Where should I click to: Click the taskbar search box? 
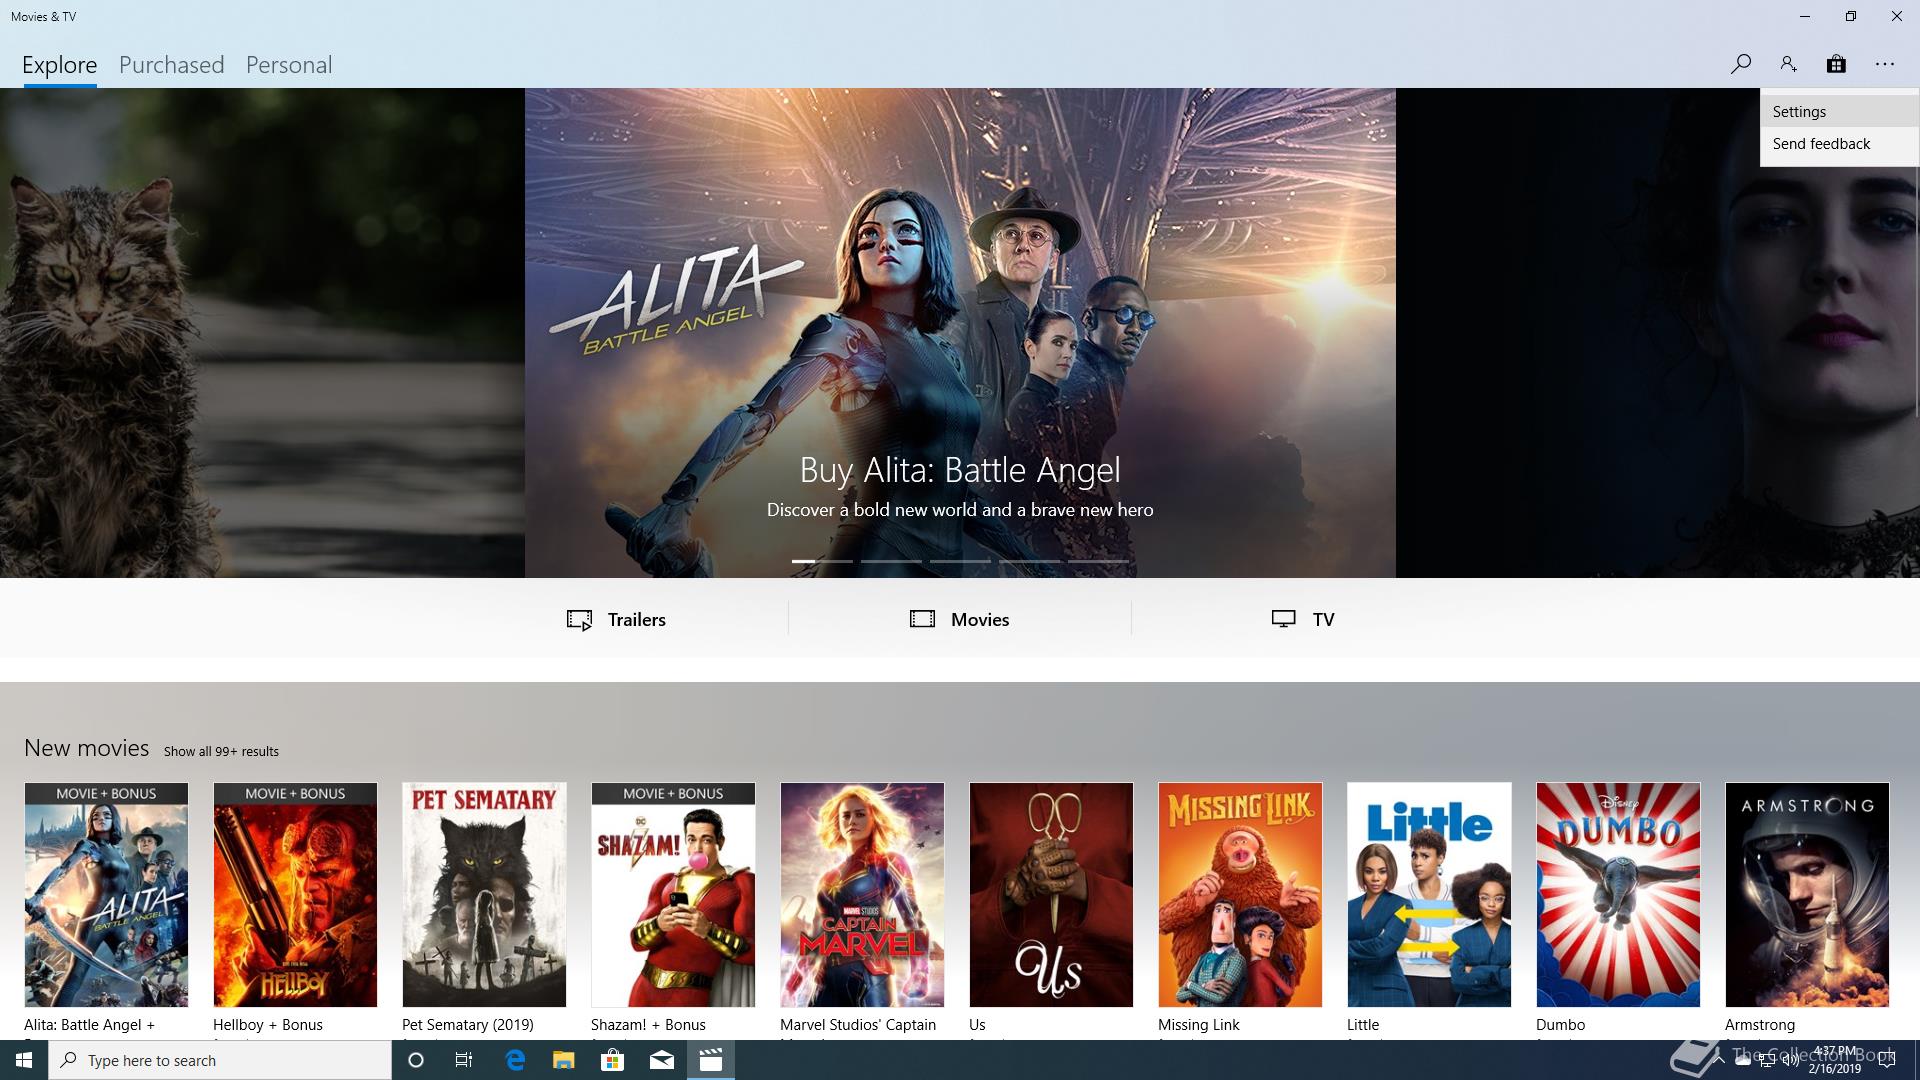click(x=220, y=1060)
